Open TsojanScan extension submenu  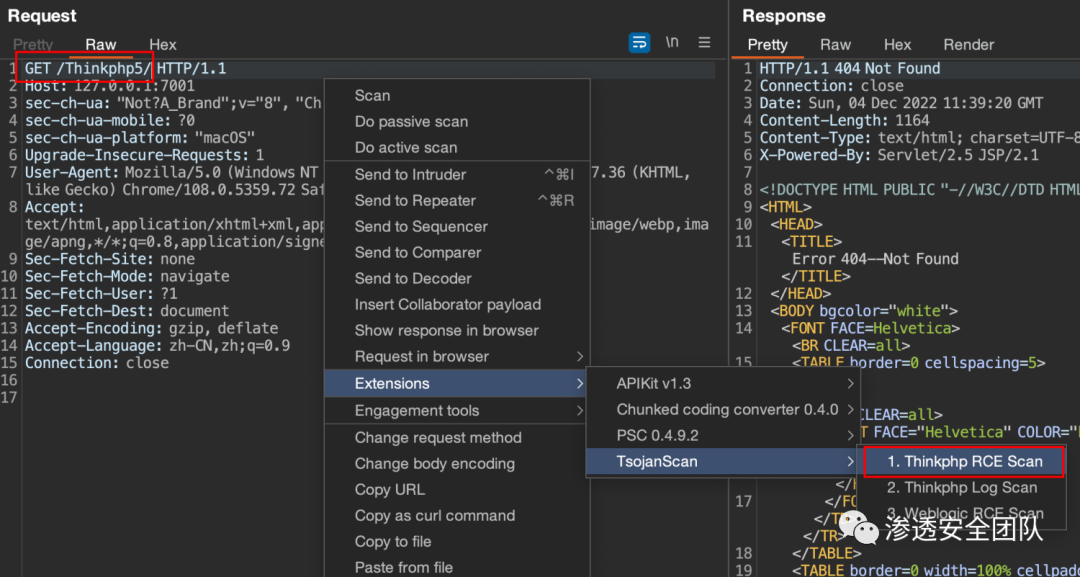657,461
